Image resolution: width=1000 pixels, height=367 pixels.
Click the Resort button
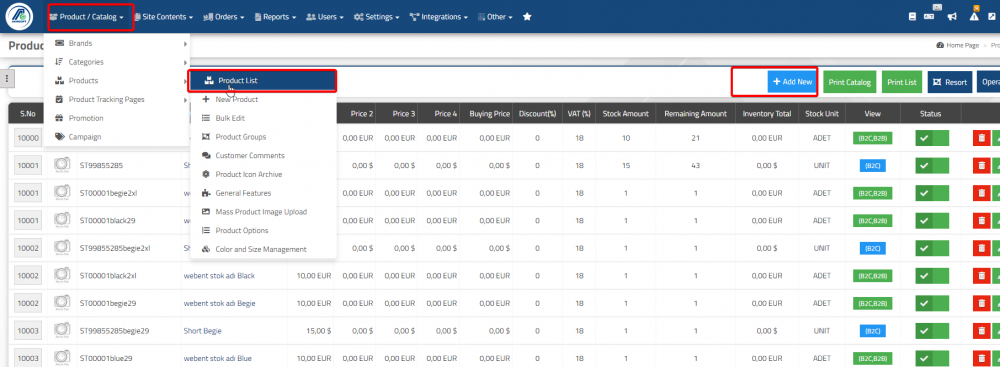click(950, 82)
